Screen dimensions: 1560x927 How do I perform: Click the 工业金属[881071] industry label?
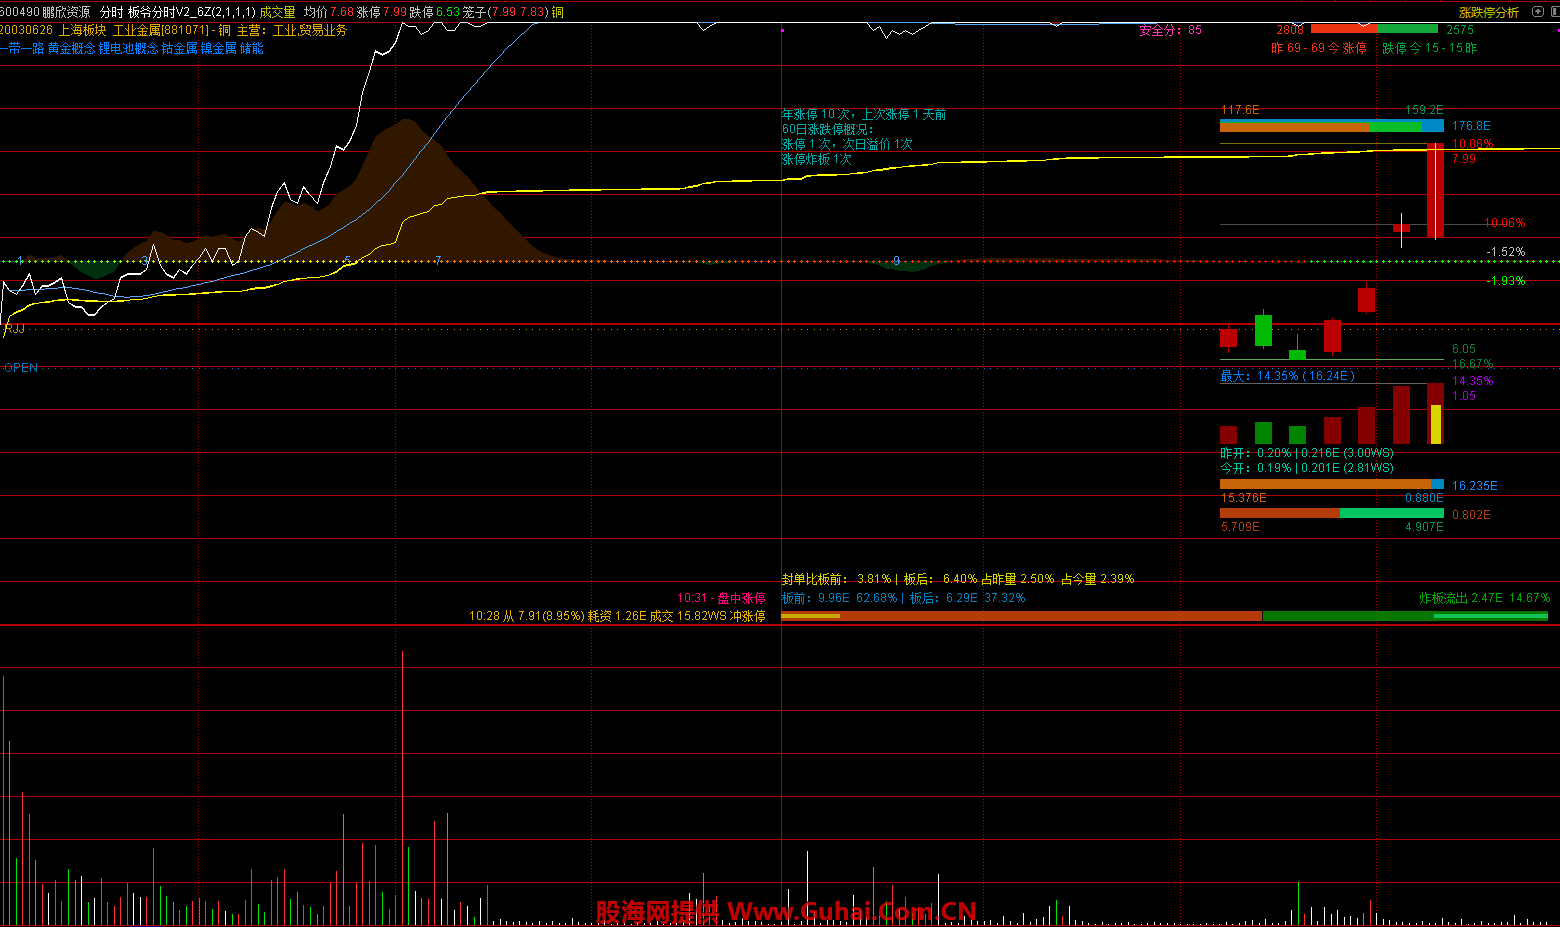click(160, 30)
